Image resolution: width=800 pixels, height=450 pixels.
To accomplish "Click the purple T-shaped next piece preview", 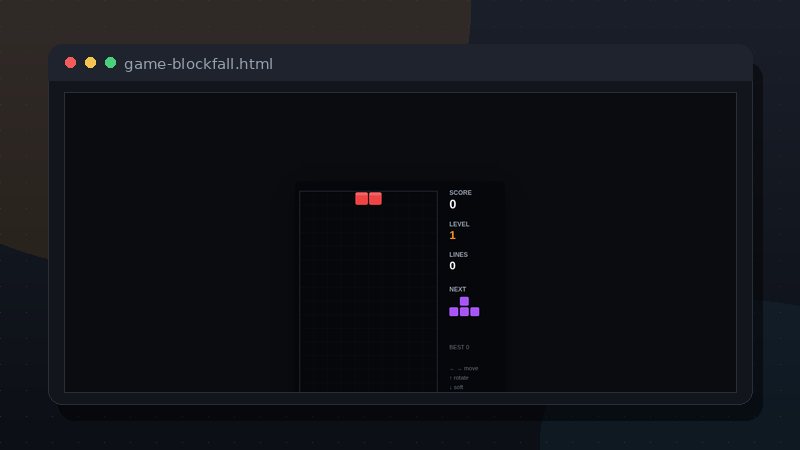I will click(x=464, y=307).
